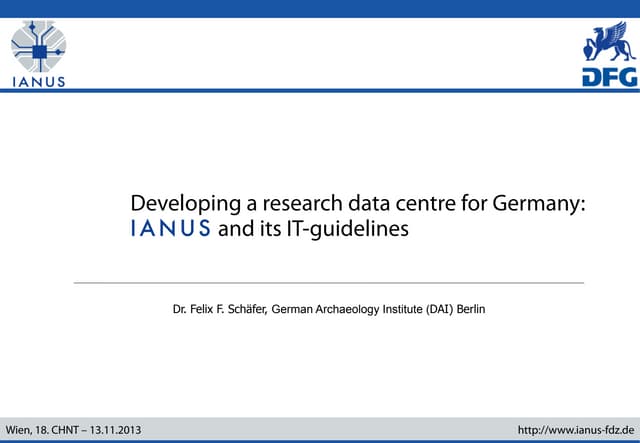Click the blue IANUS word in title
Screen dimensions: 640x443
(171, 229)
